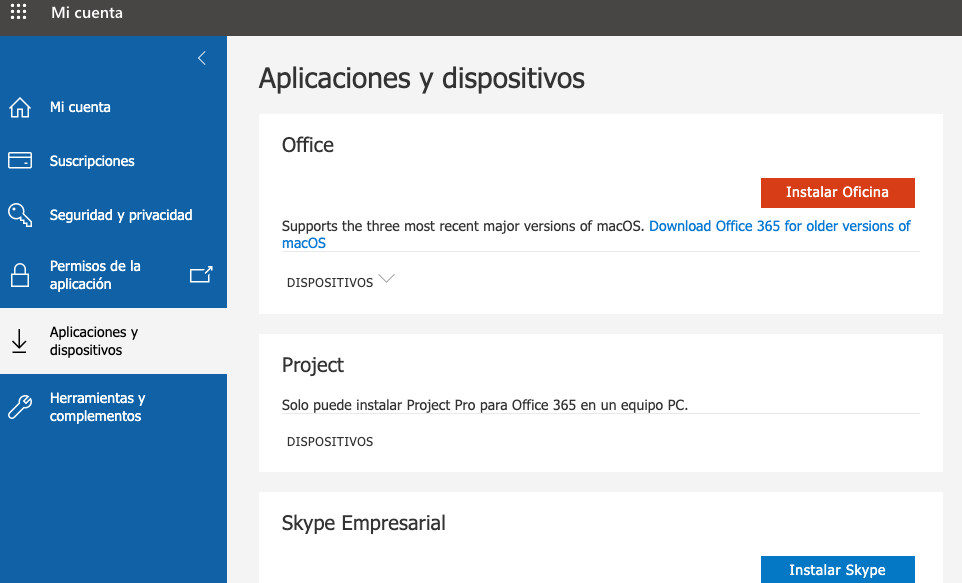Click the card icon for Suscripciones

click(20, 161)
